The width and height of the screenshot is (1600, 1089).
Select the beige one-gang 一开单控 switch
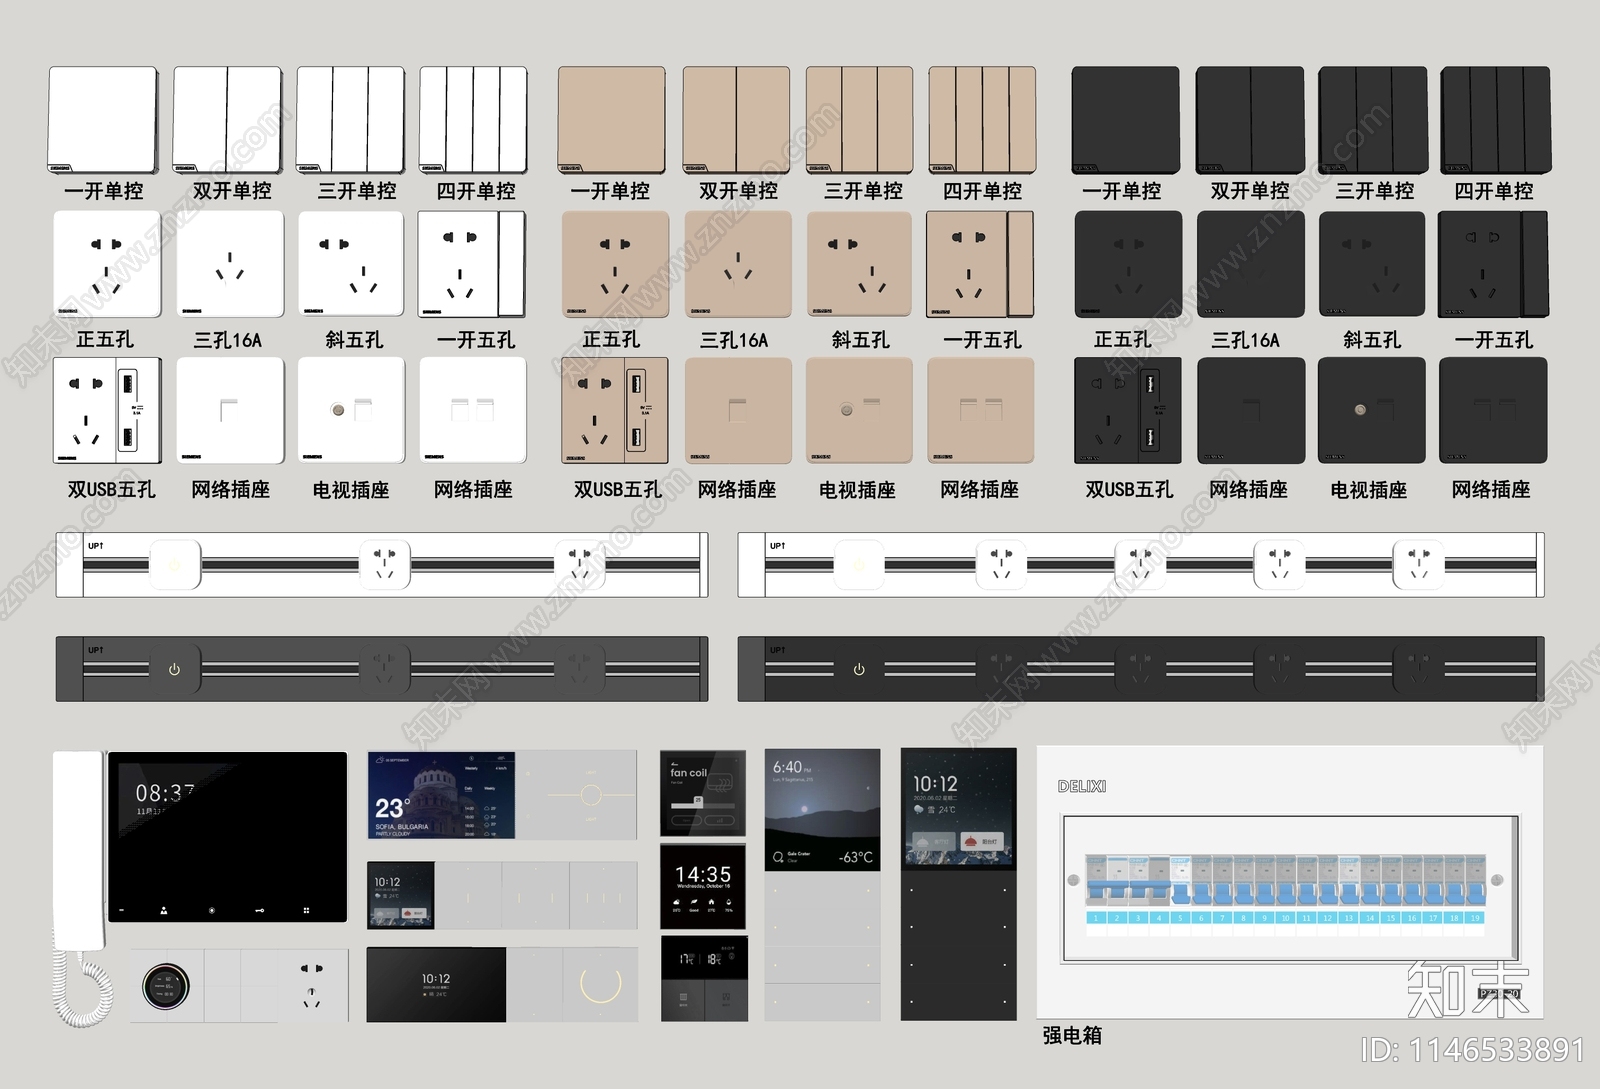coord(612,120)
